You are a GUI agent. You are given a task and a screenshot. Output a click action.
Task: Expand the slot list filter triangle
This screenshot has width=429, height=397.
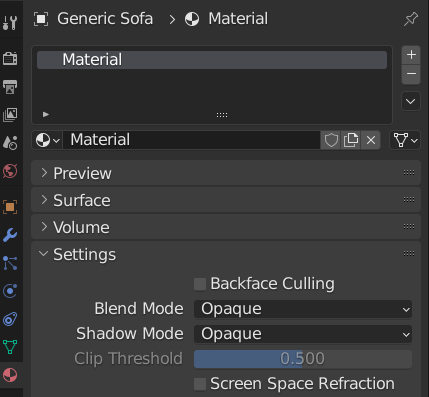point(46,114)
